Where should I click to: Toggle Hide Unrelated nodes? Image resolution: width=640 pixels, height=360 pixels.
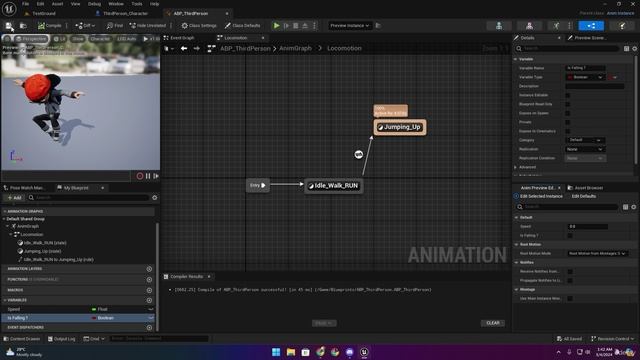[148, 26]
